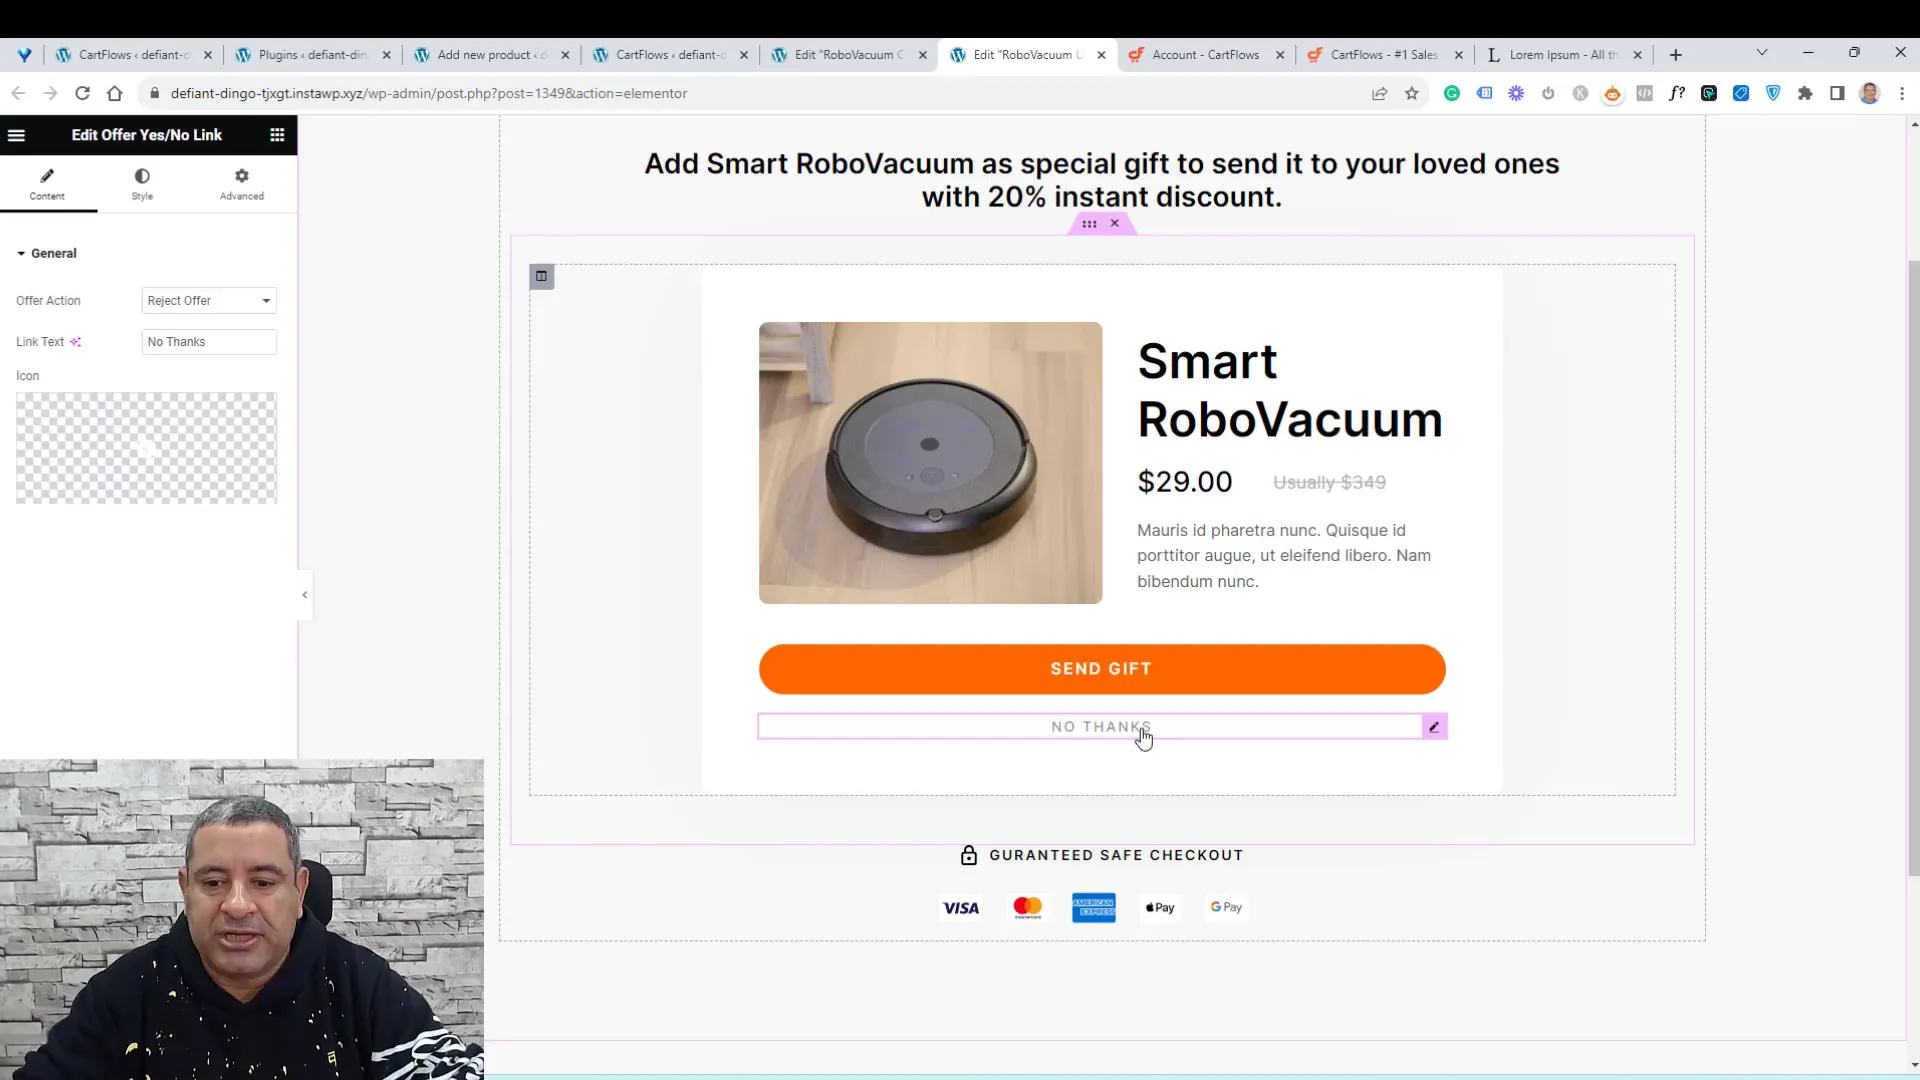1920x1080 pixels.
Task: Click the CartFlows Sales tab in browser
Action: pyautogui.click(x=1385, y=54)
